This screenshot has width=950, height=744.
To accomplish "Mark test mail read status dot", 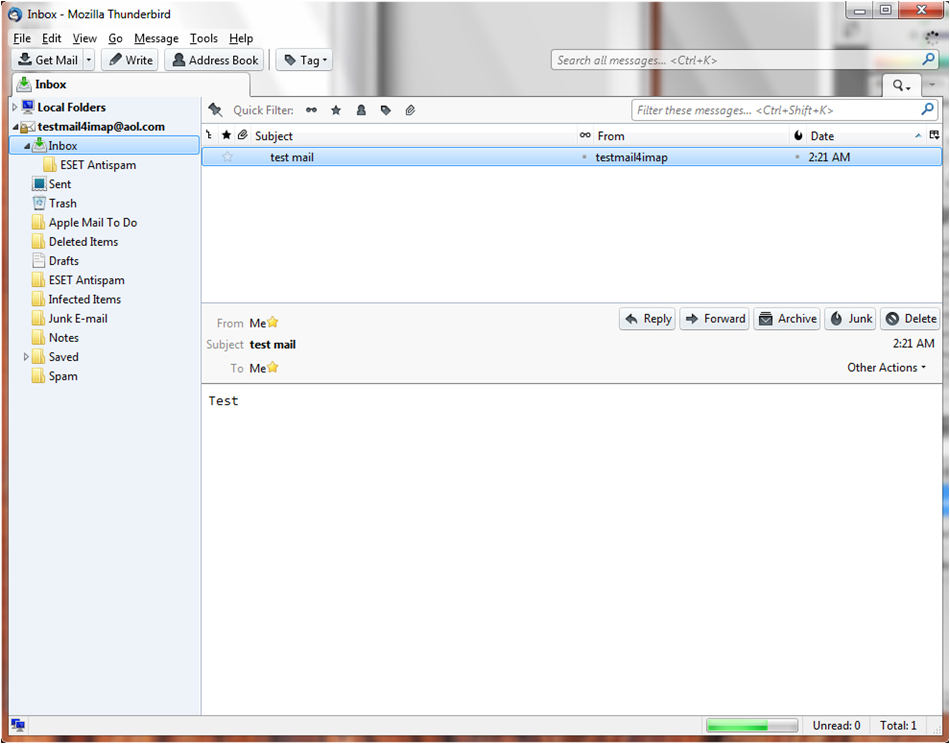I will pyautogui.click(x=584, y=157).
